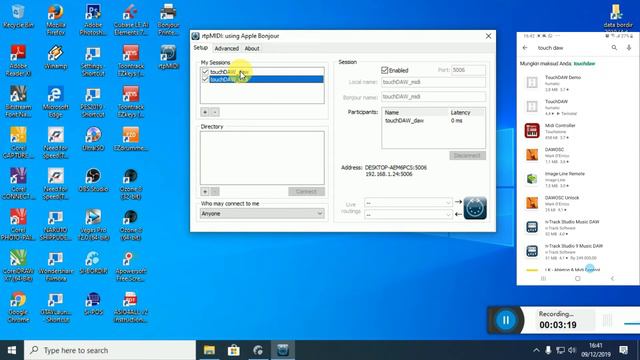Uncheck the Enabled checkbox in Session
Screen dimensions: 640x360
(384, 70)
